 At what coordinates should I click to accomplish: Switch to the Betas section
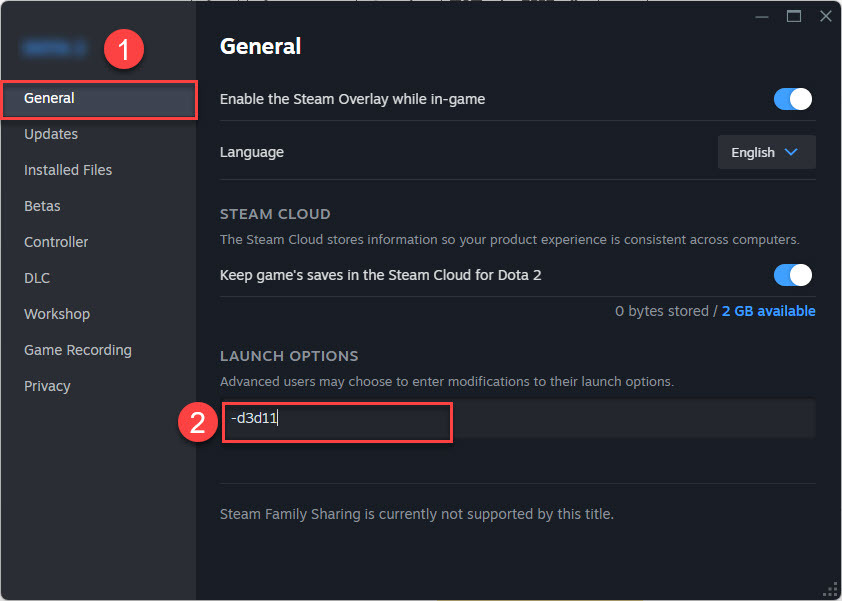click(x=42, y=205)
